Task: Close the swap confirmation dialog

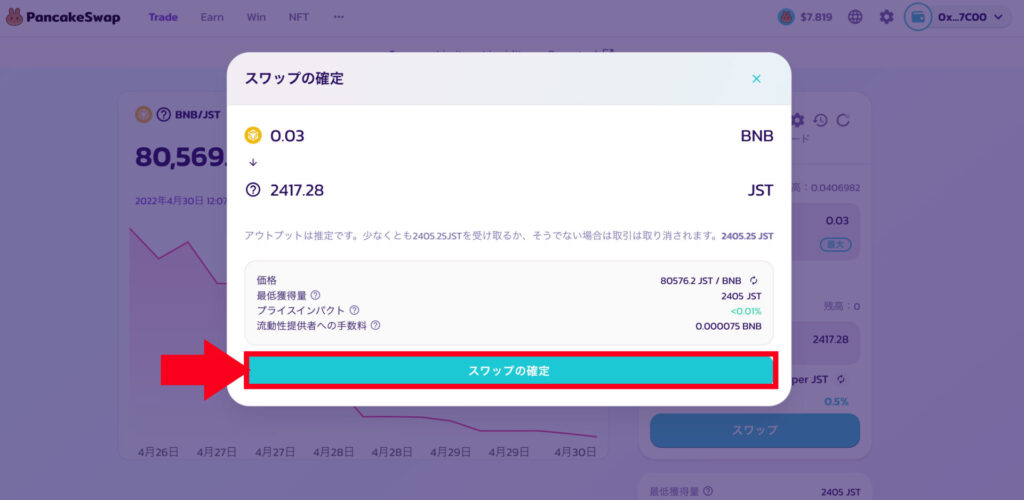Action: pos(756,79)
